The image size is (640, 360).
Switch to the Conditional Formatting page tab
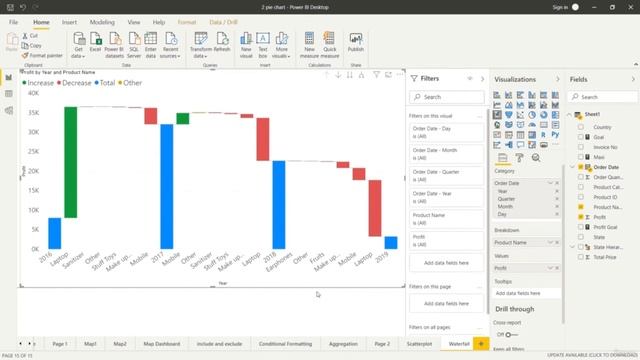(285, 344)
